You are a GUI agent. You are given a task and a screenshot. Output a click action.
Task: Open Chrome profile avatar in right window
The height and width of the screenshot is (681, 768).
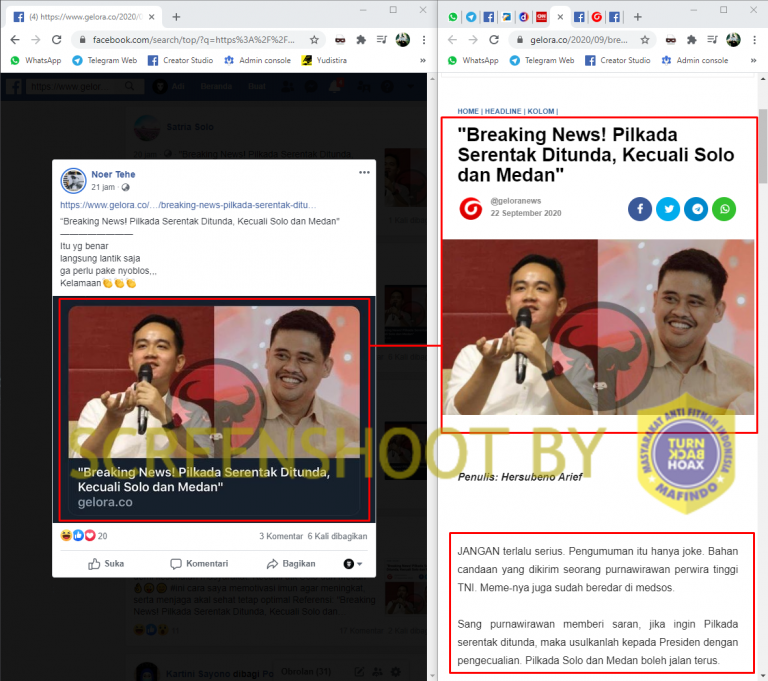pyautogui.click(x=733, y=40)
